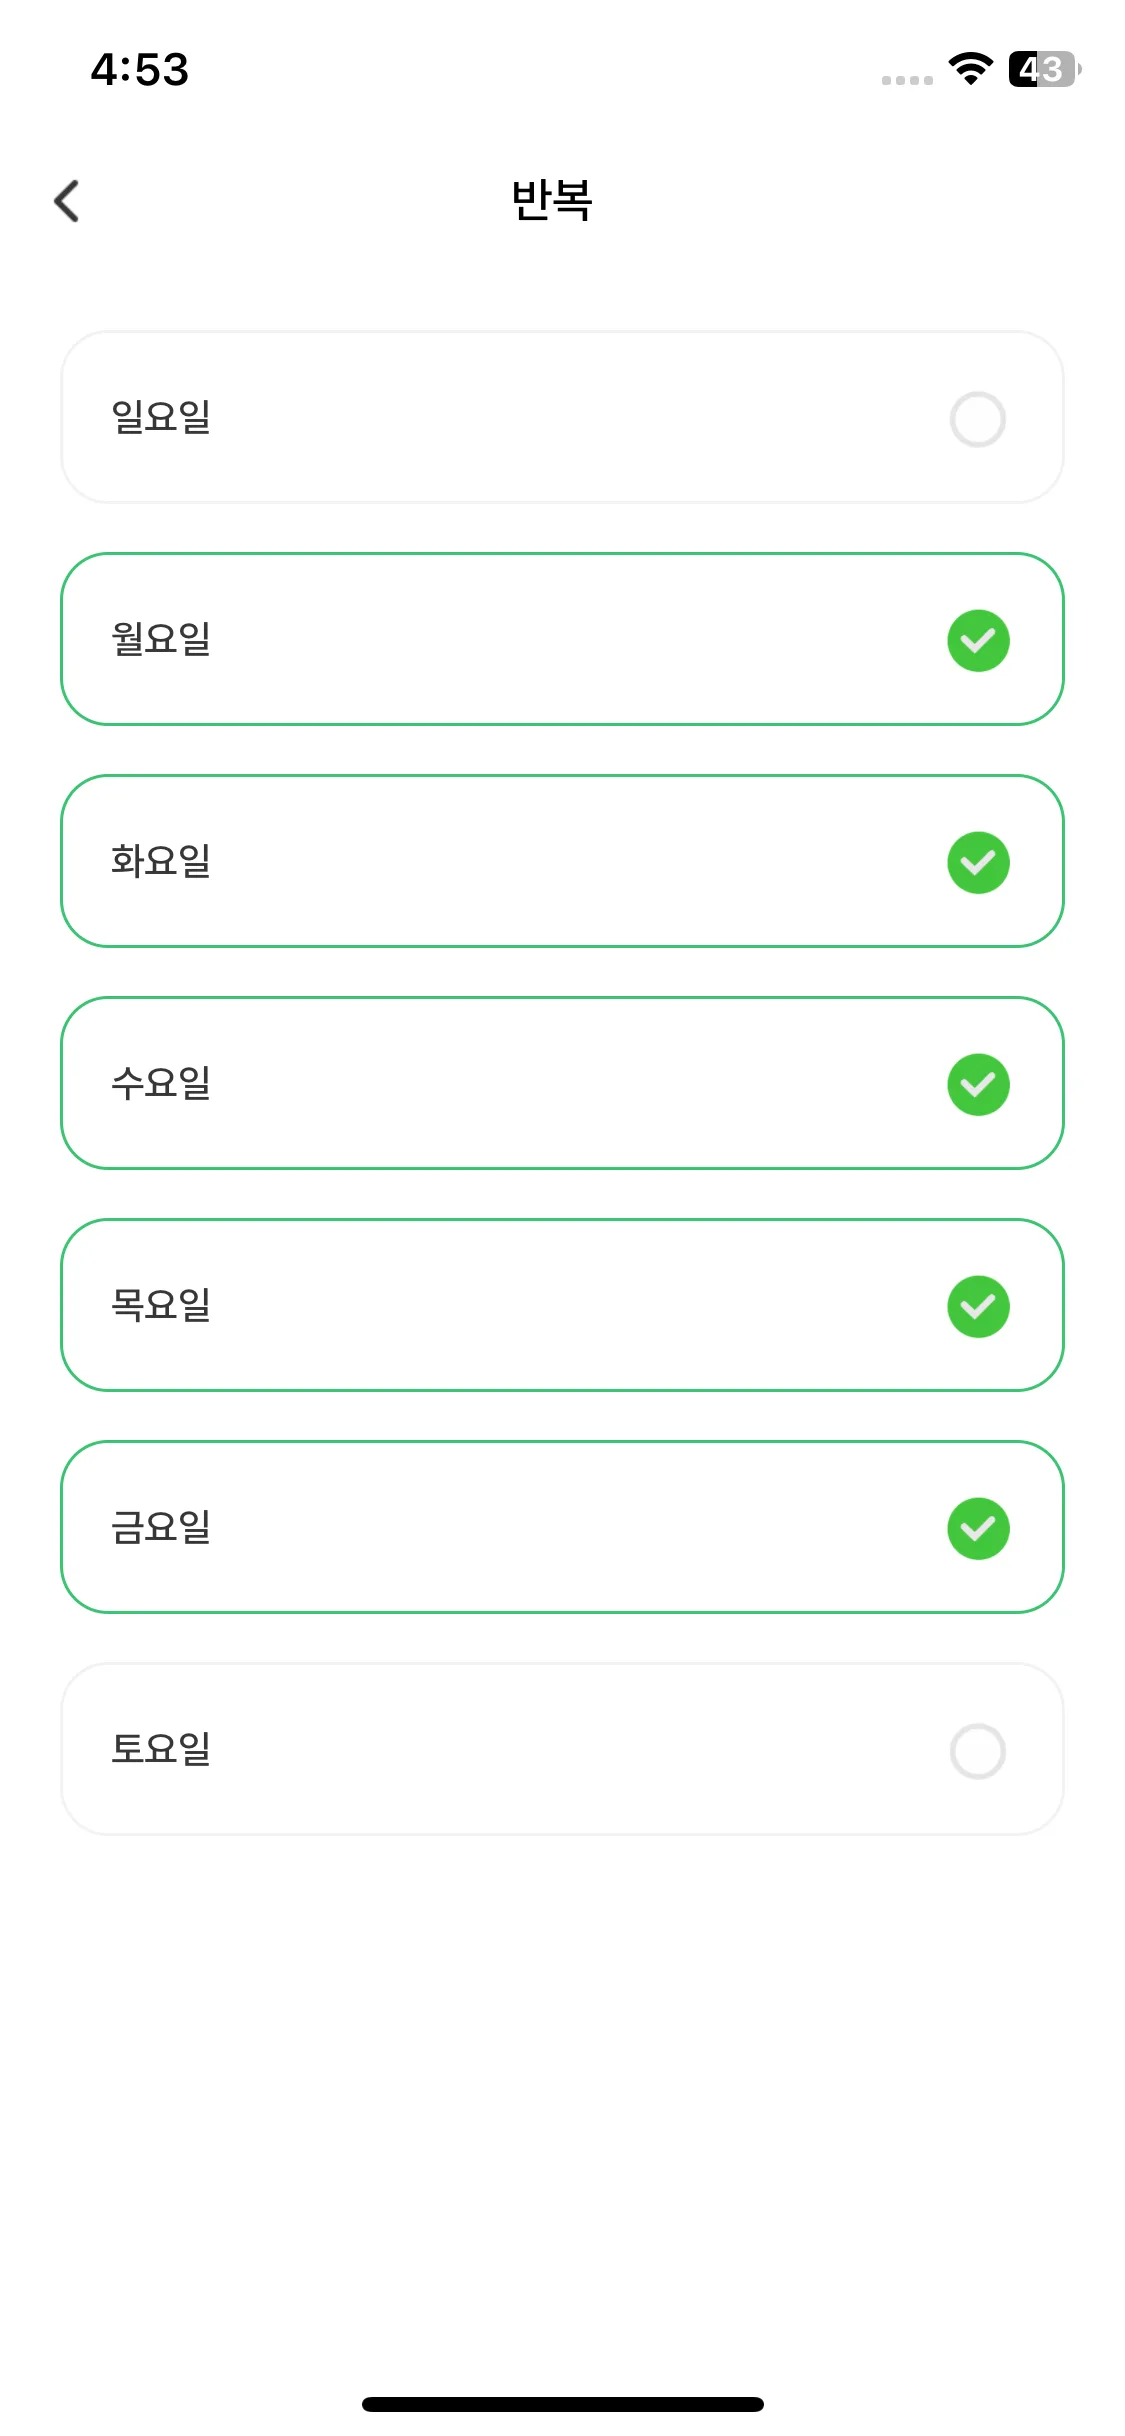Uncheck the green checkmark for 월요일
The width and height of the screenshot is (1125, 2436).
coord(977,640)
